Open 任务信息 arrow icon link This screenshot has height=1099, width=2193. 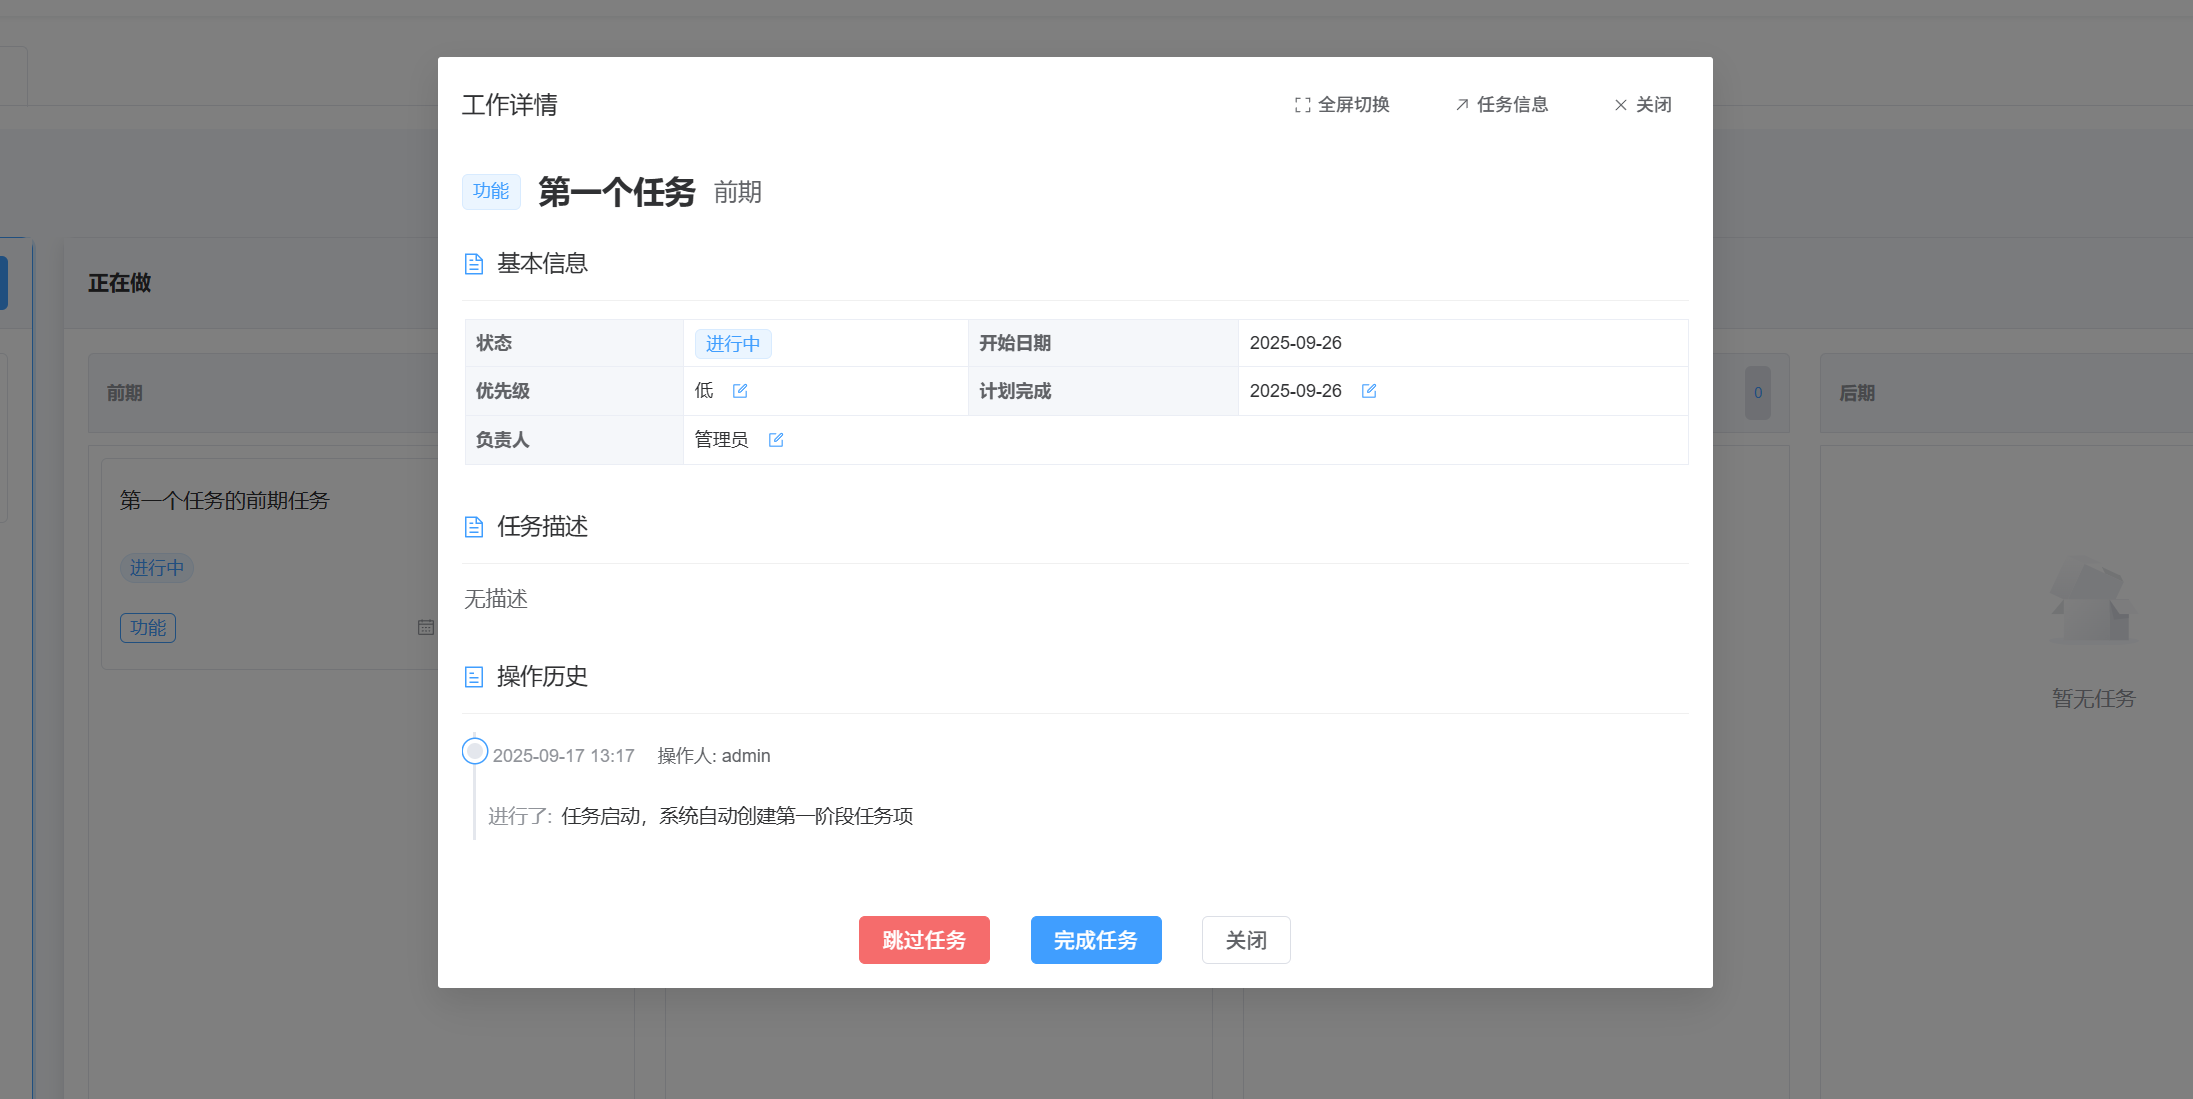[1462, 105]
